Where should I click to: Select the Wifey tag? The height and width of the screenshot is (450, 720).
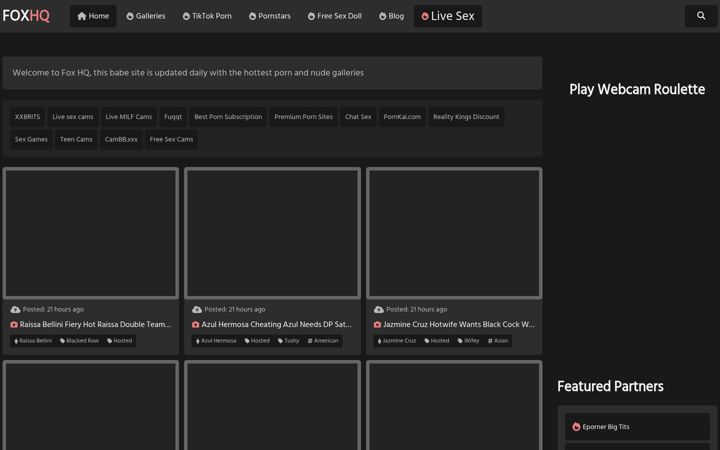(x=468, y=341)
